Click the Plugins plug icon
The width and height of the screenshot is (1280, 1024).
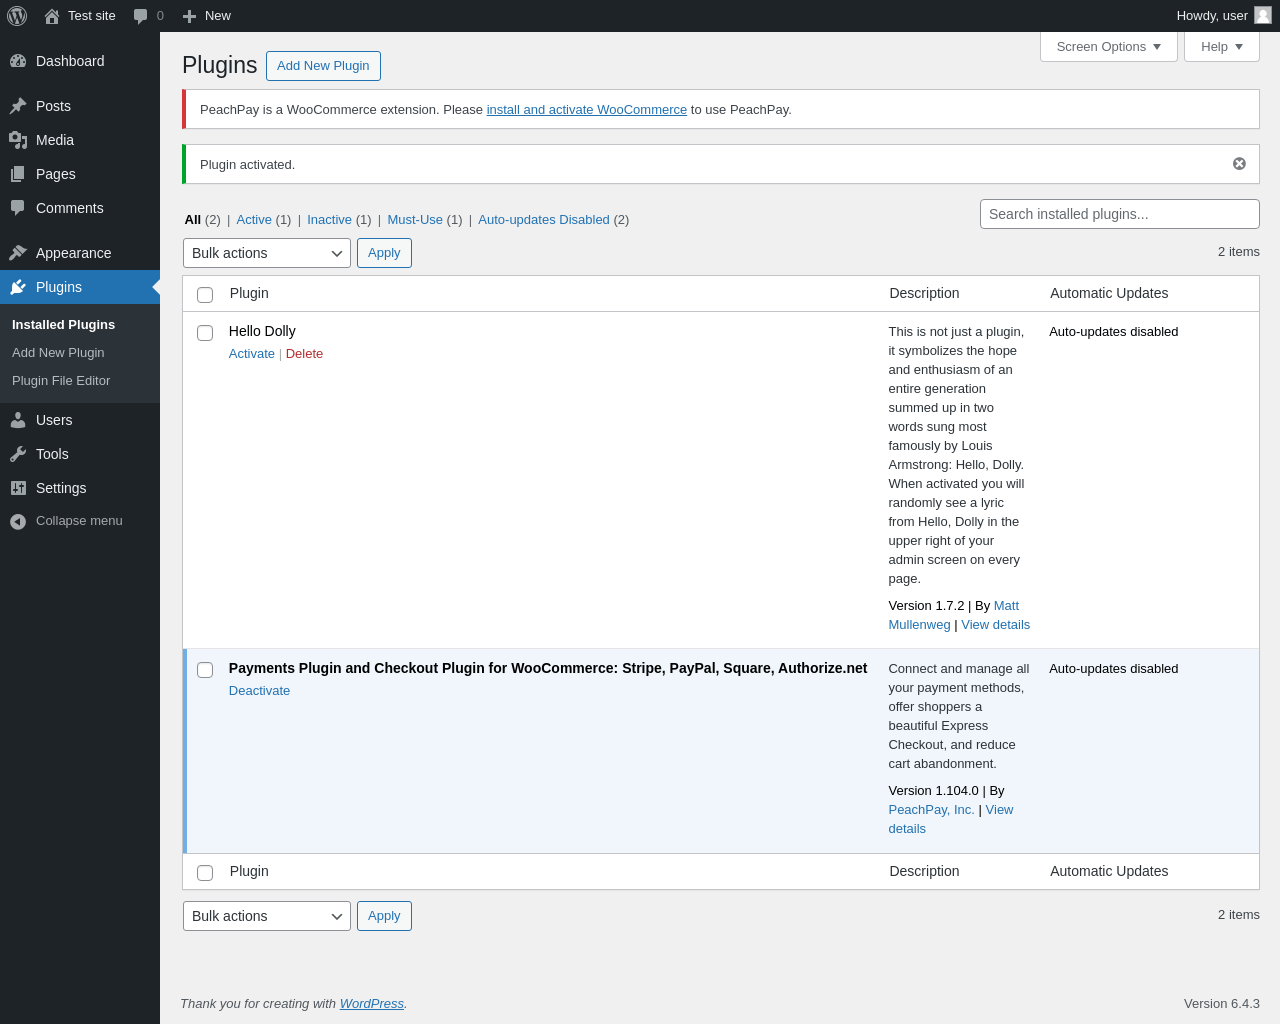click(x=18, y=287)
